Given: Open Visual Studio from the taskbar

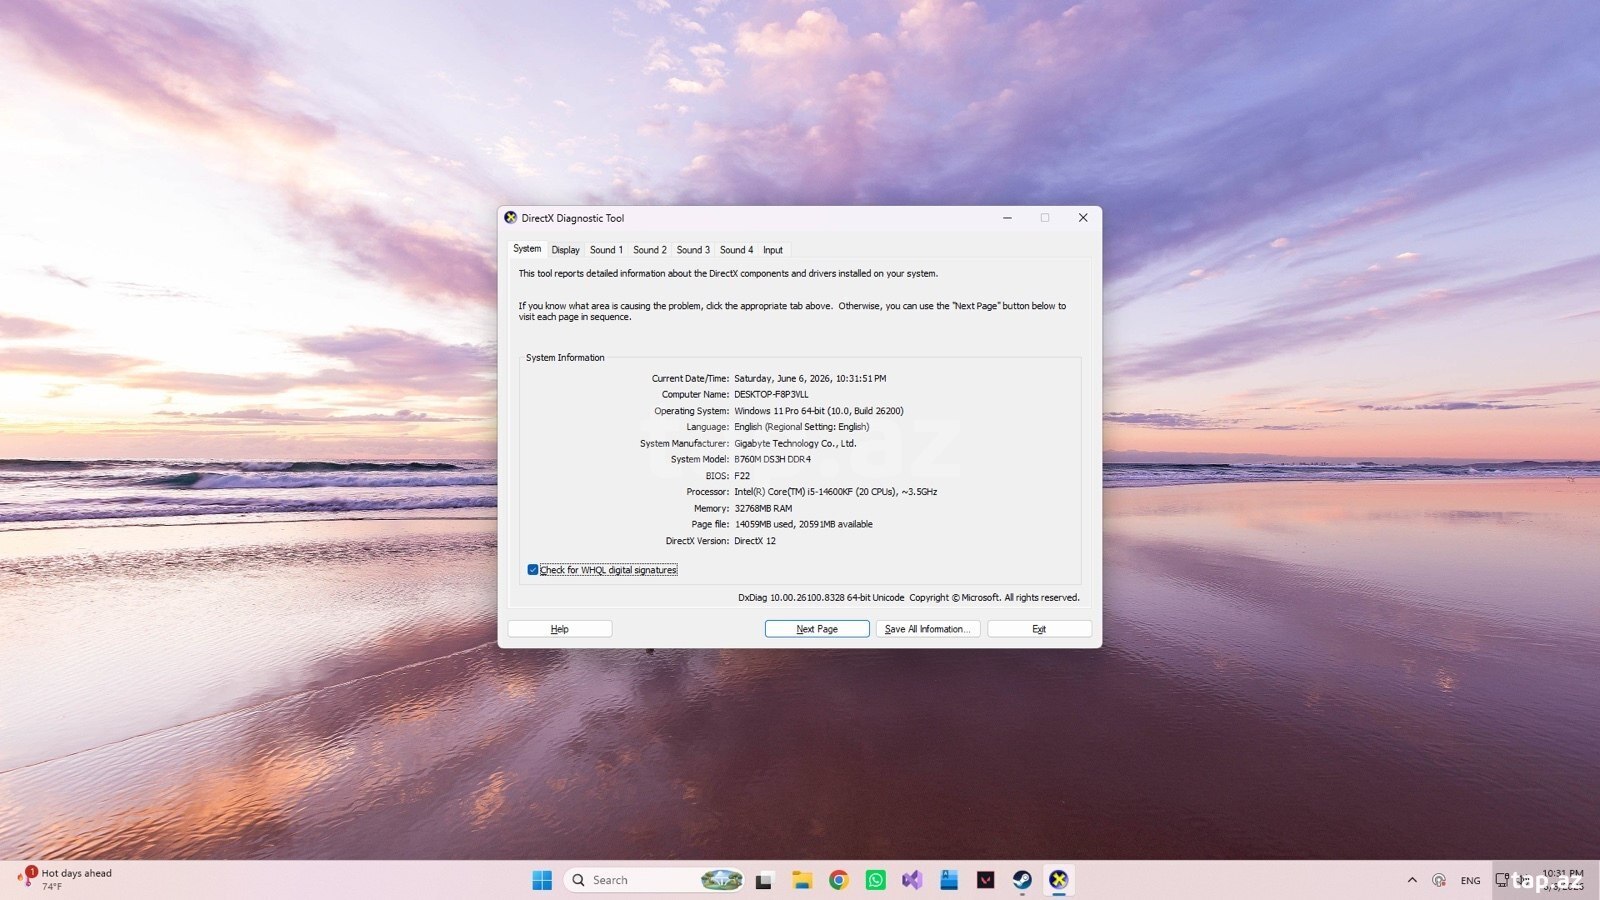Looking at the screenshot, I should click(912, 880).
